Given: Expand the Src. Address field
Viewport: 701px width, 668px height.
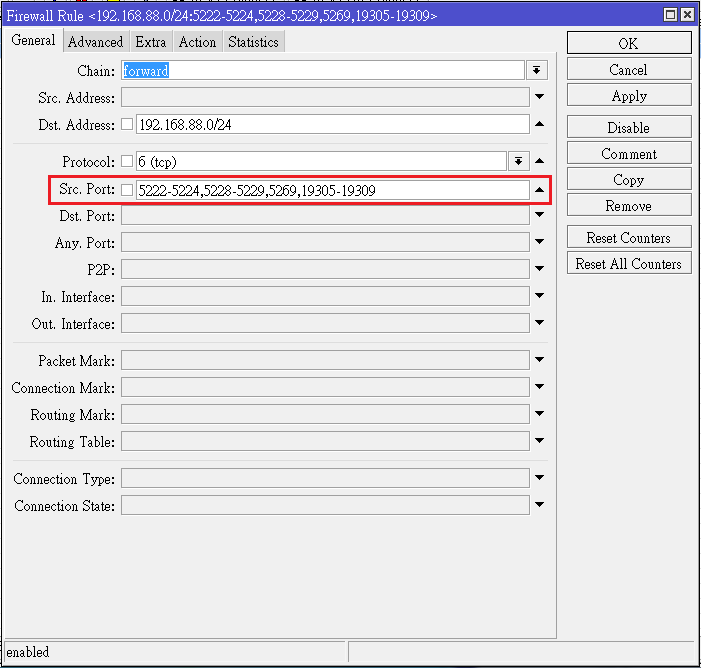Looking at the screenshot, I should pyautogui.click(x=540, y=97).
